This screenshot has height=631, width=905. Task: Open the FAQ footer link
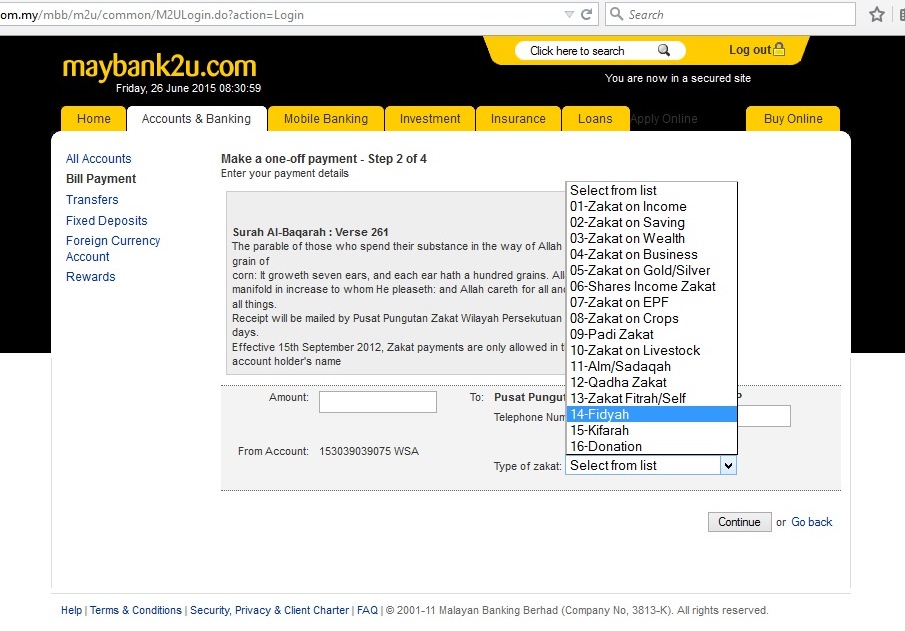tap(367, 610)
